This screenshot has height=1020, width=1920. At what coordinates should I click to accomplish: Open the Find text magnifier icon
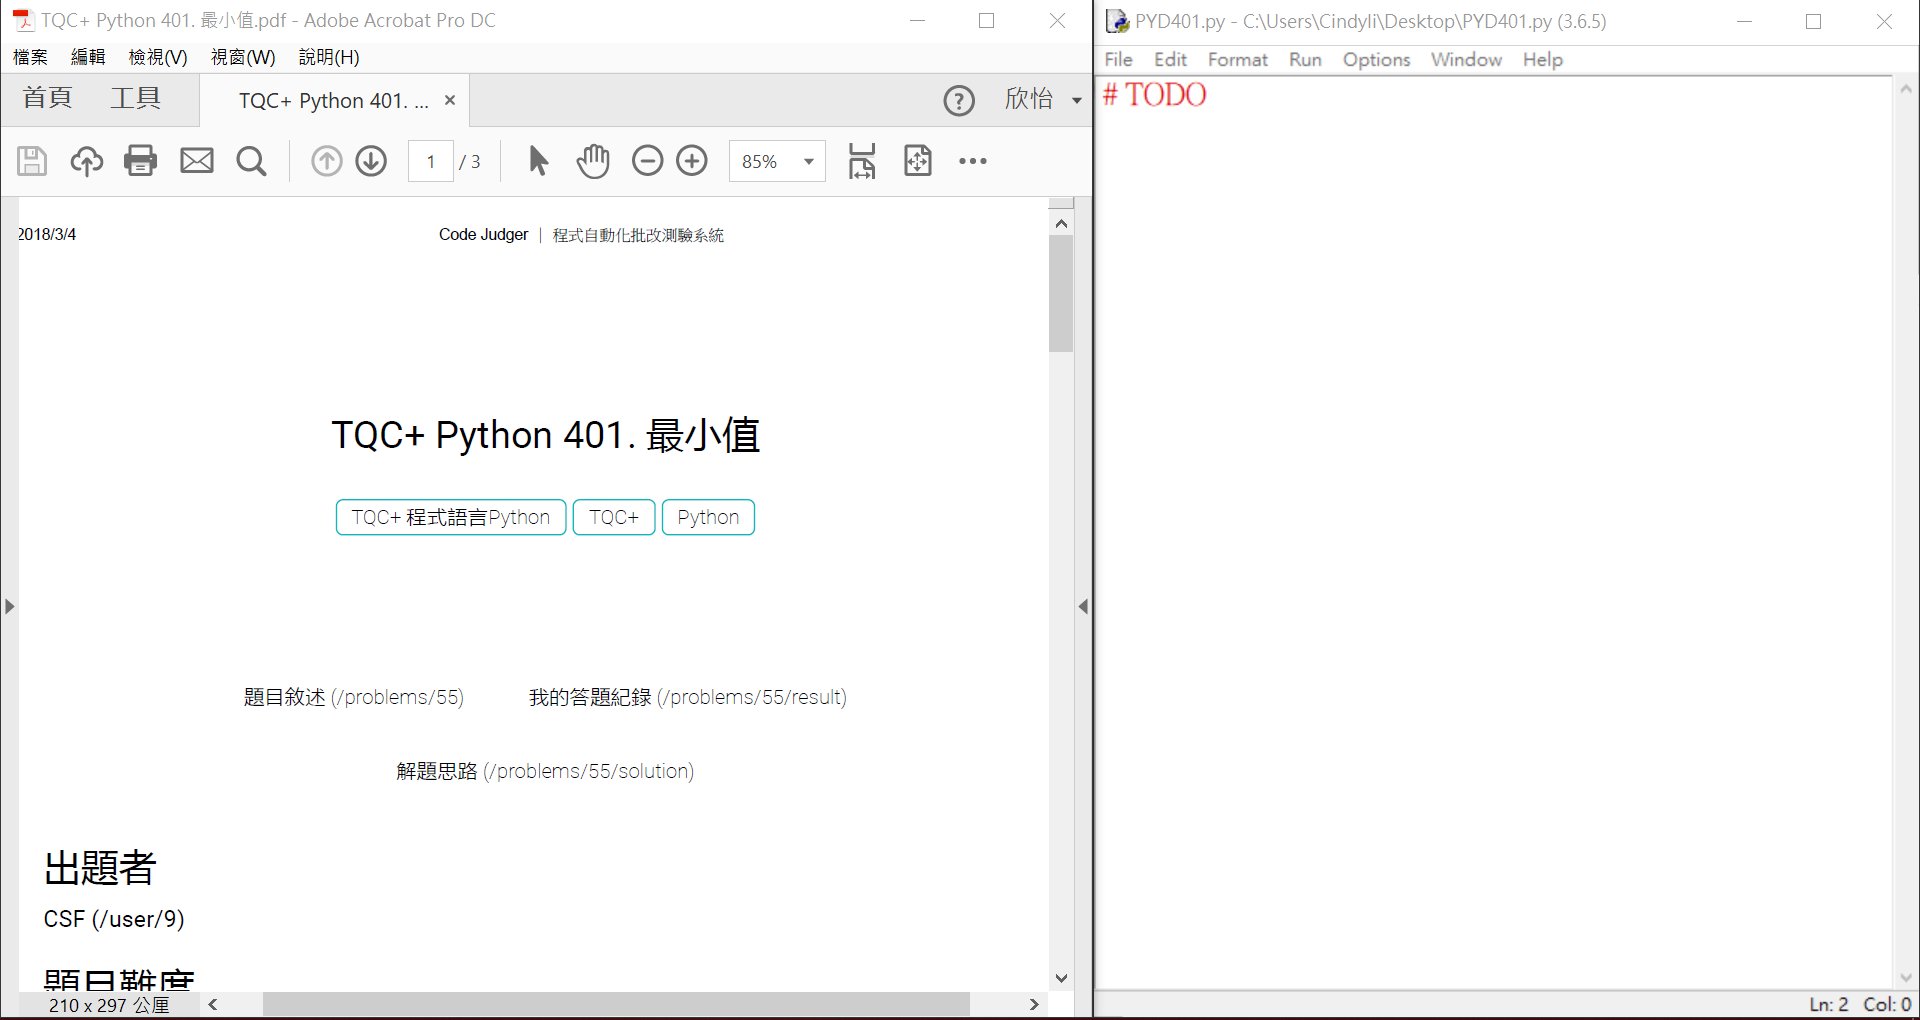coord(251,161)
